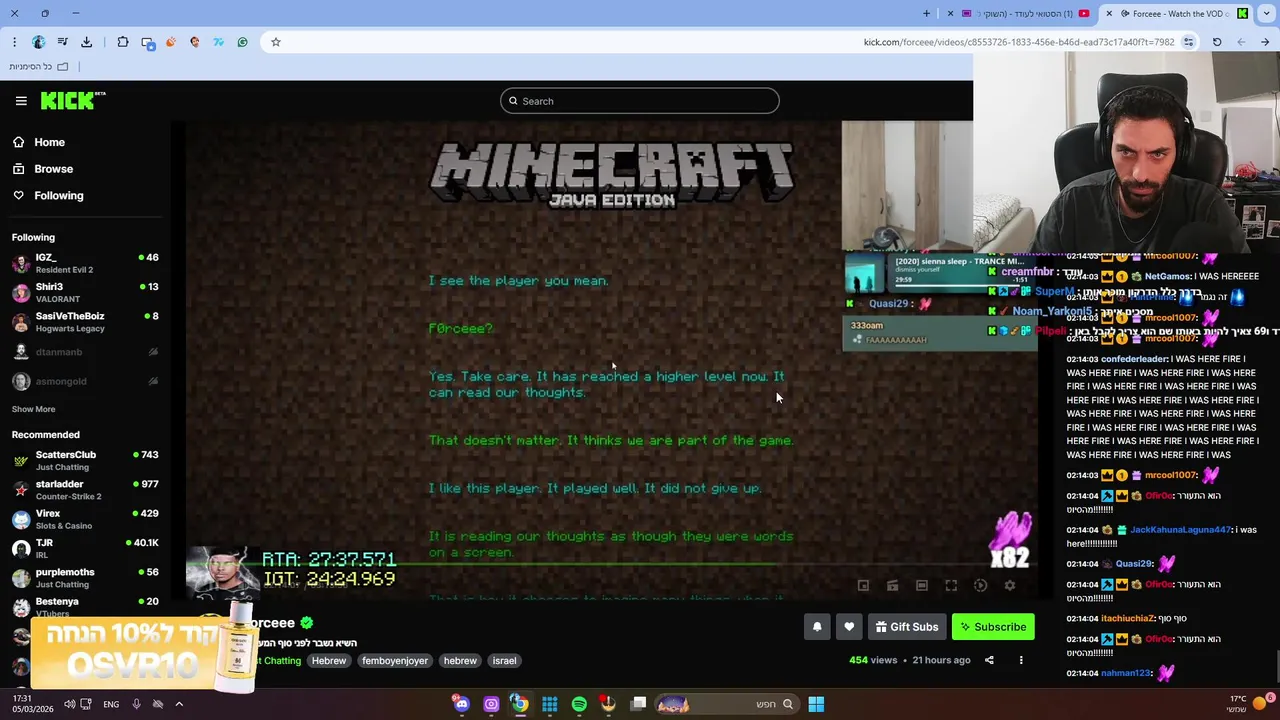The image size is (1280, 720).
Task: Select the femboyenjoyer tag
Action: coord(395,661)
